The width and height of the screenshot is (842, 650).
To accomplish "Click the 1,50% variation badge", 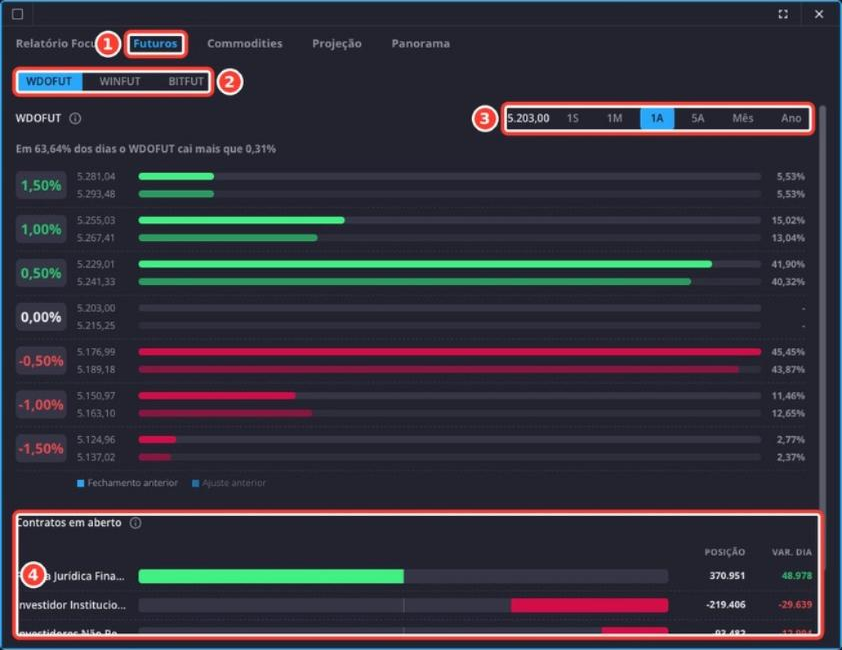I will coord(41,185).
